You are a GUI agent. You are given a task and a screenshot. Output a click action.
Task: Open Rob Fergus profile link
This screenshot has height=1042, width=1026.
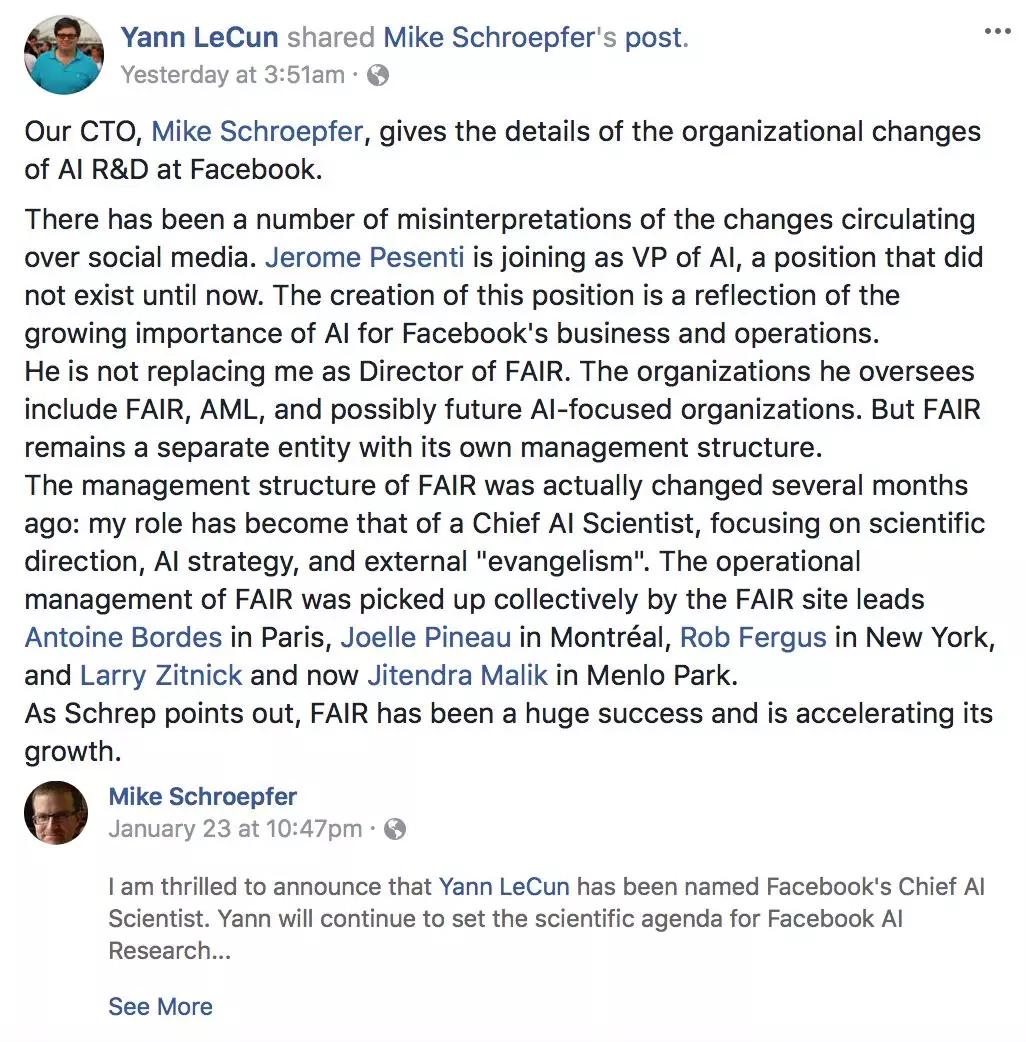753,637
